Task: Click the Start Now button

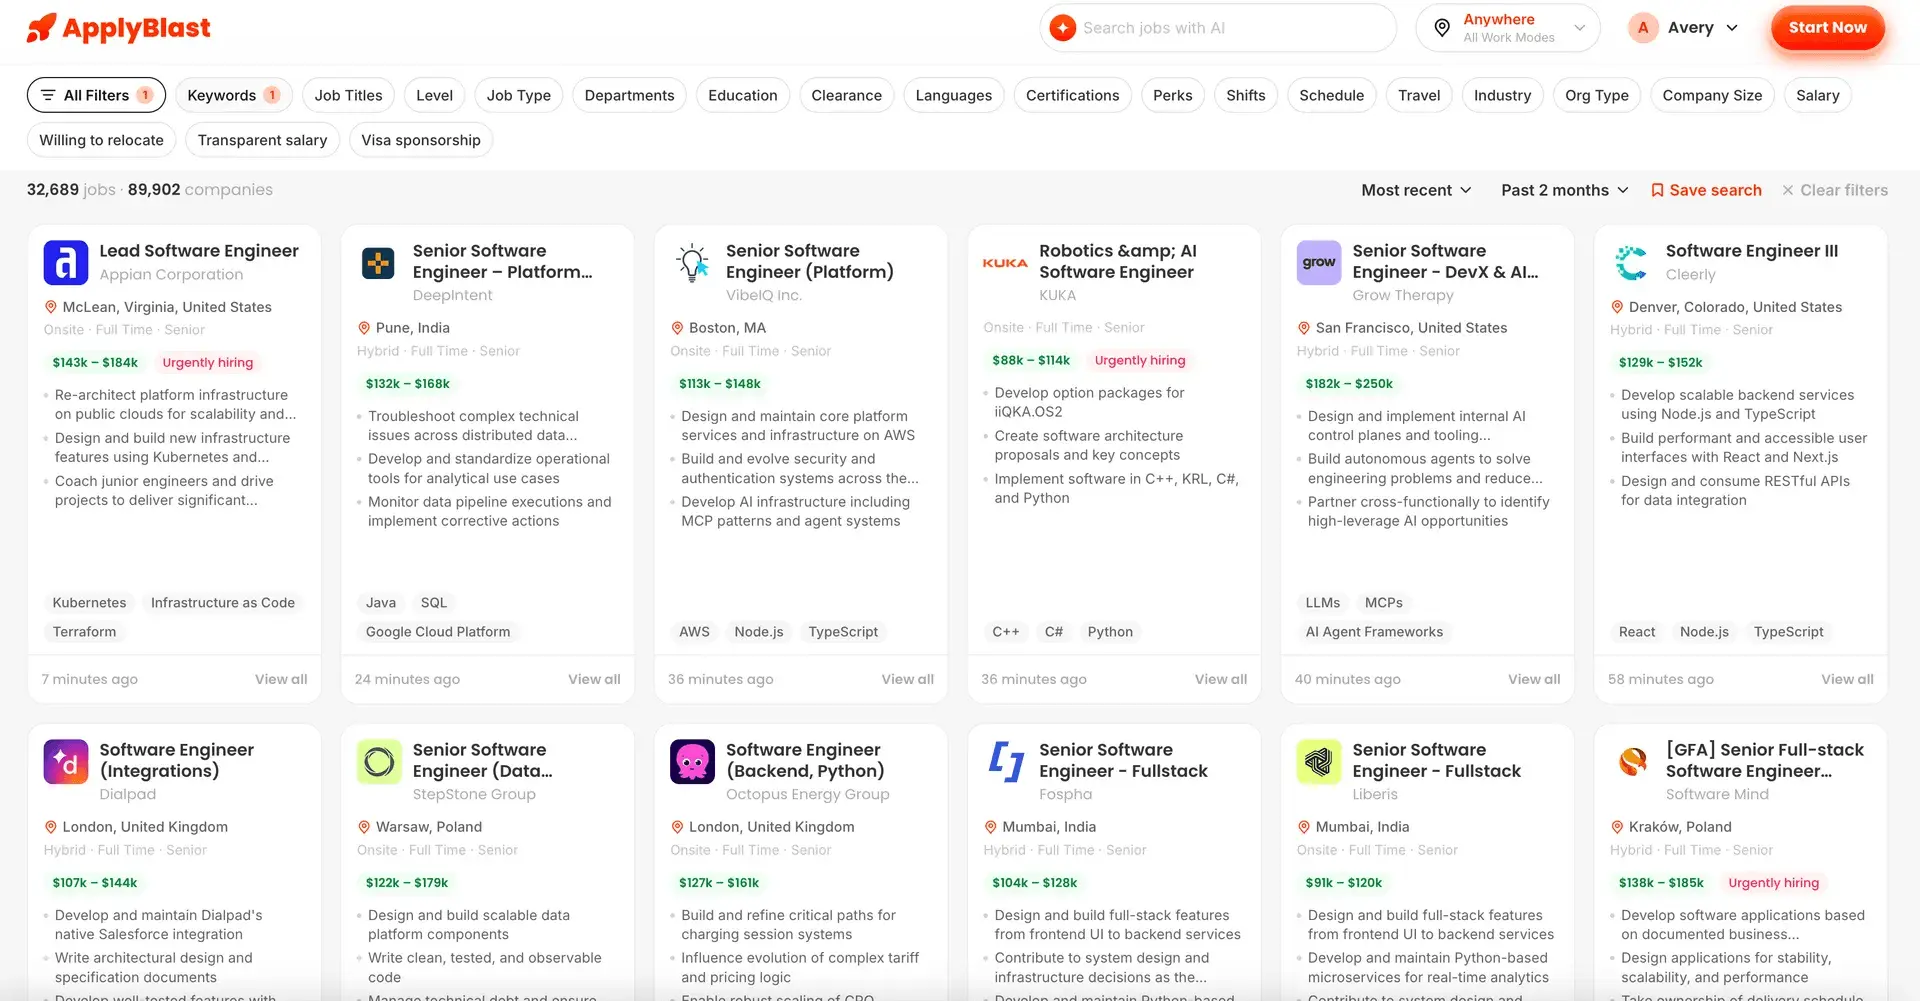Action: click(1827, 28)
